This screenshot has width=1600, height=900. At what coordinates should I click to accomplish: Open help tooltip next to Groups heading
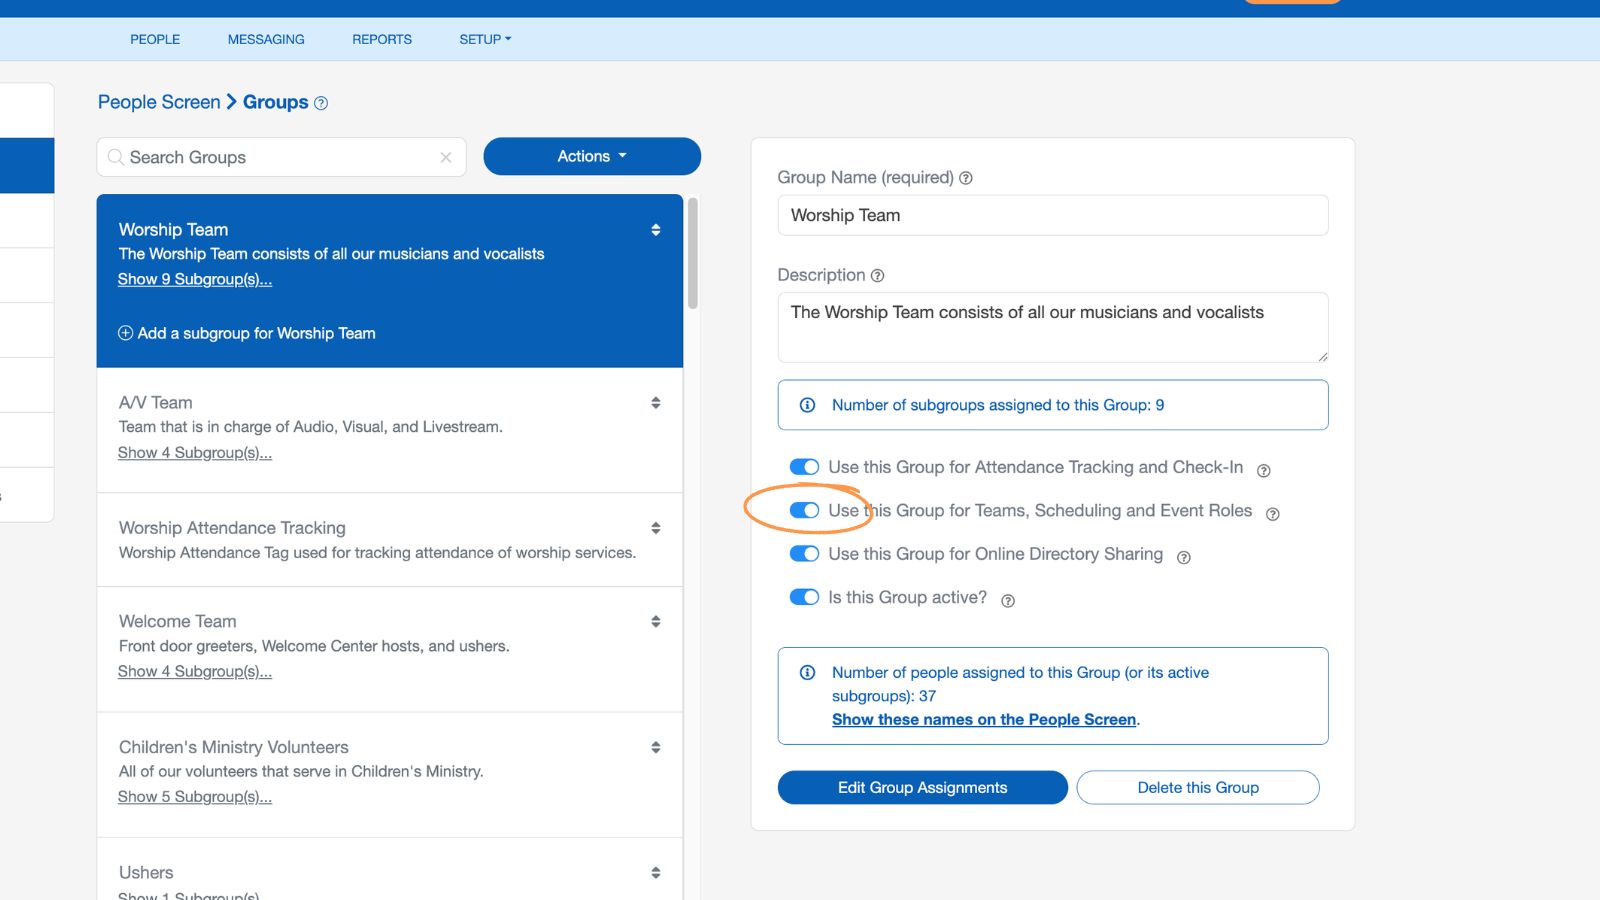(x=320, y=102)
